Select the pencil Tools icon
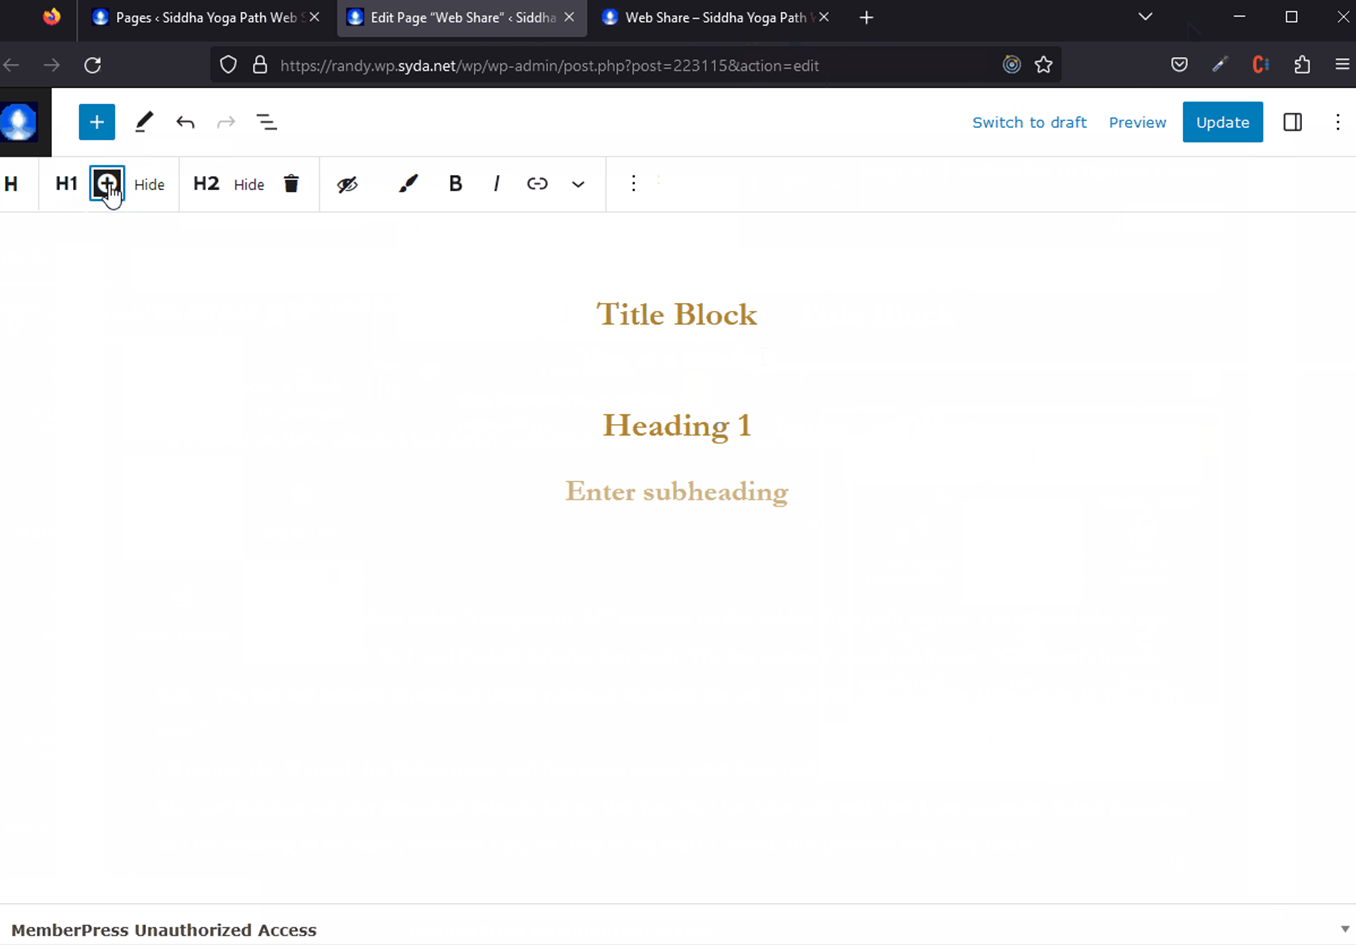The height and width of the screenshot is (945, 1356). coord(144,122)
